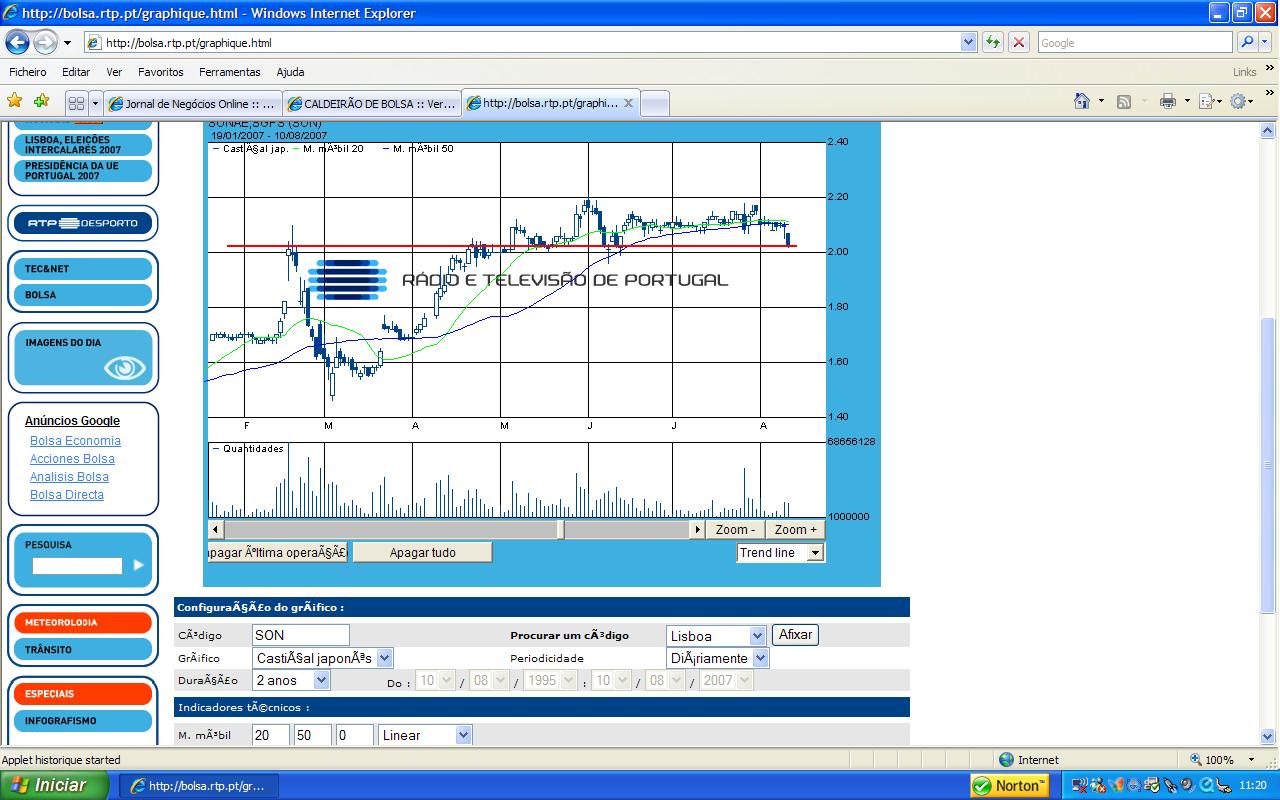
Task: Click the RTP Desporto sidebar logo
Action: pos(82,223)
